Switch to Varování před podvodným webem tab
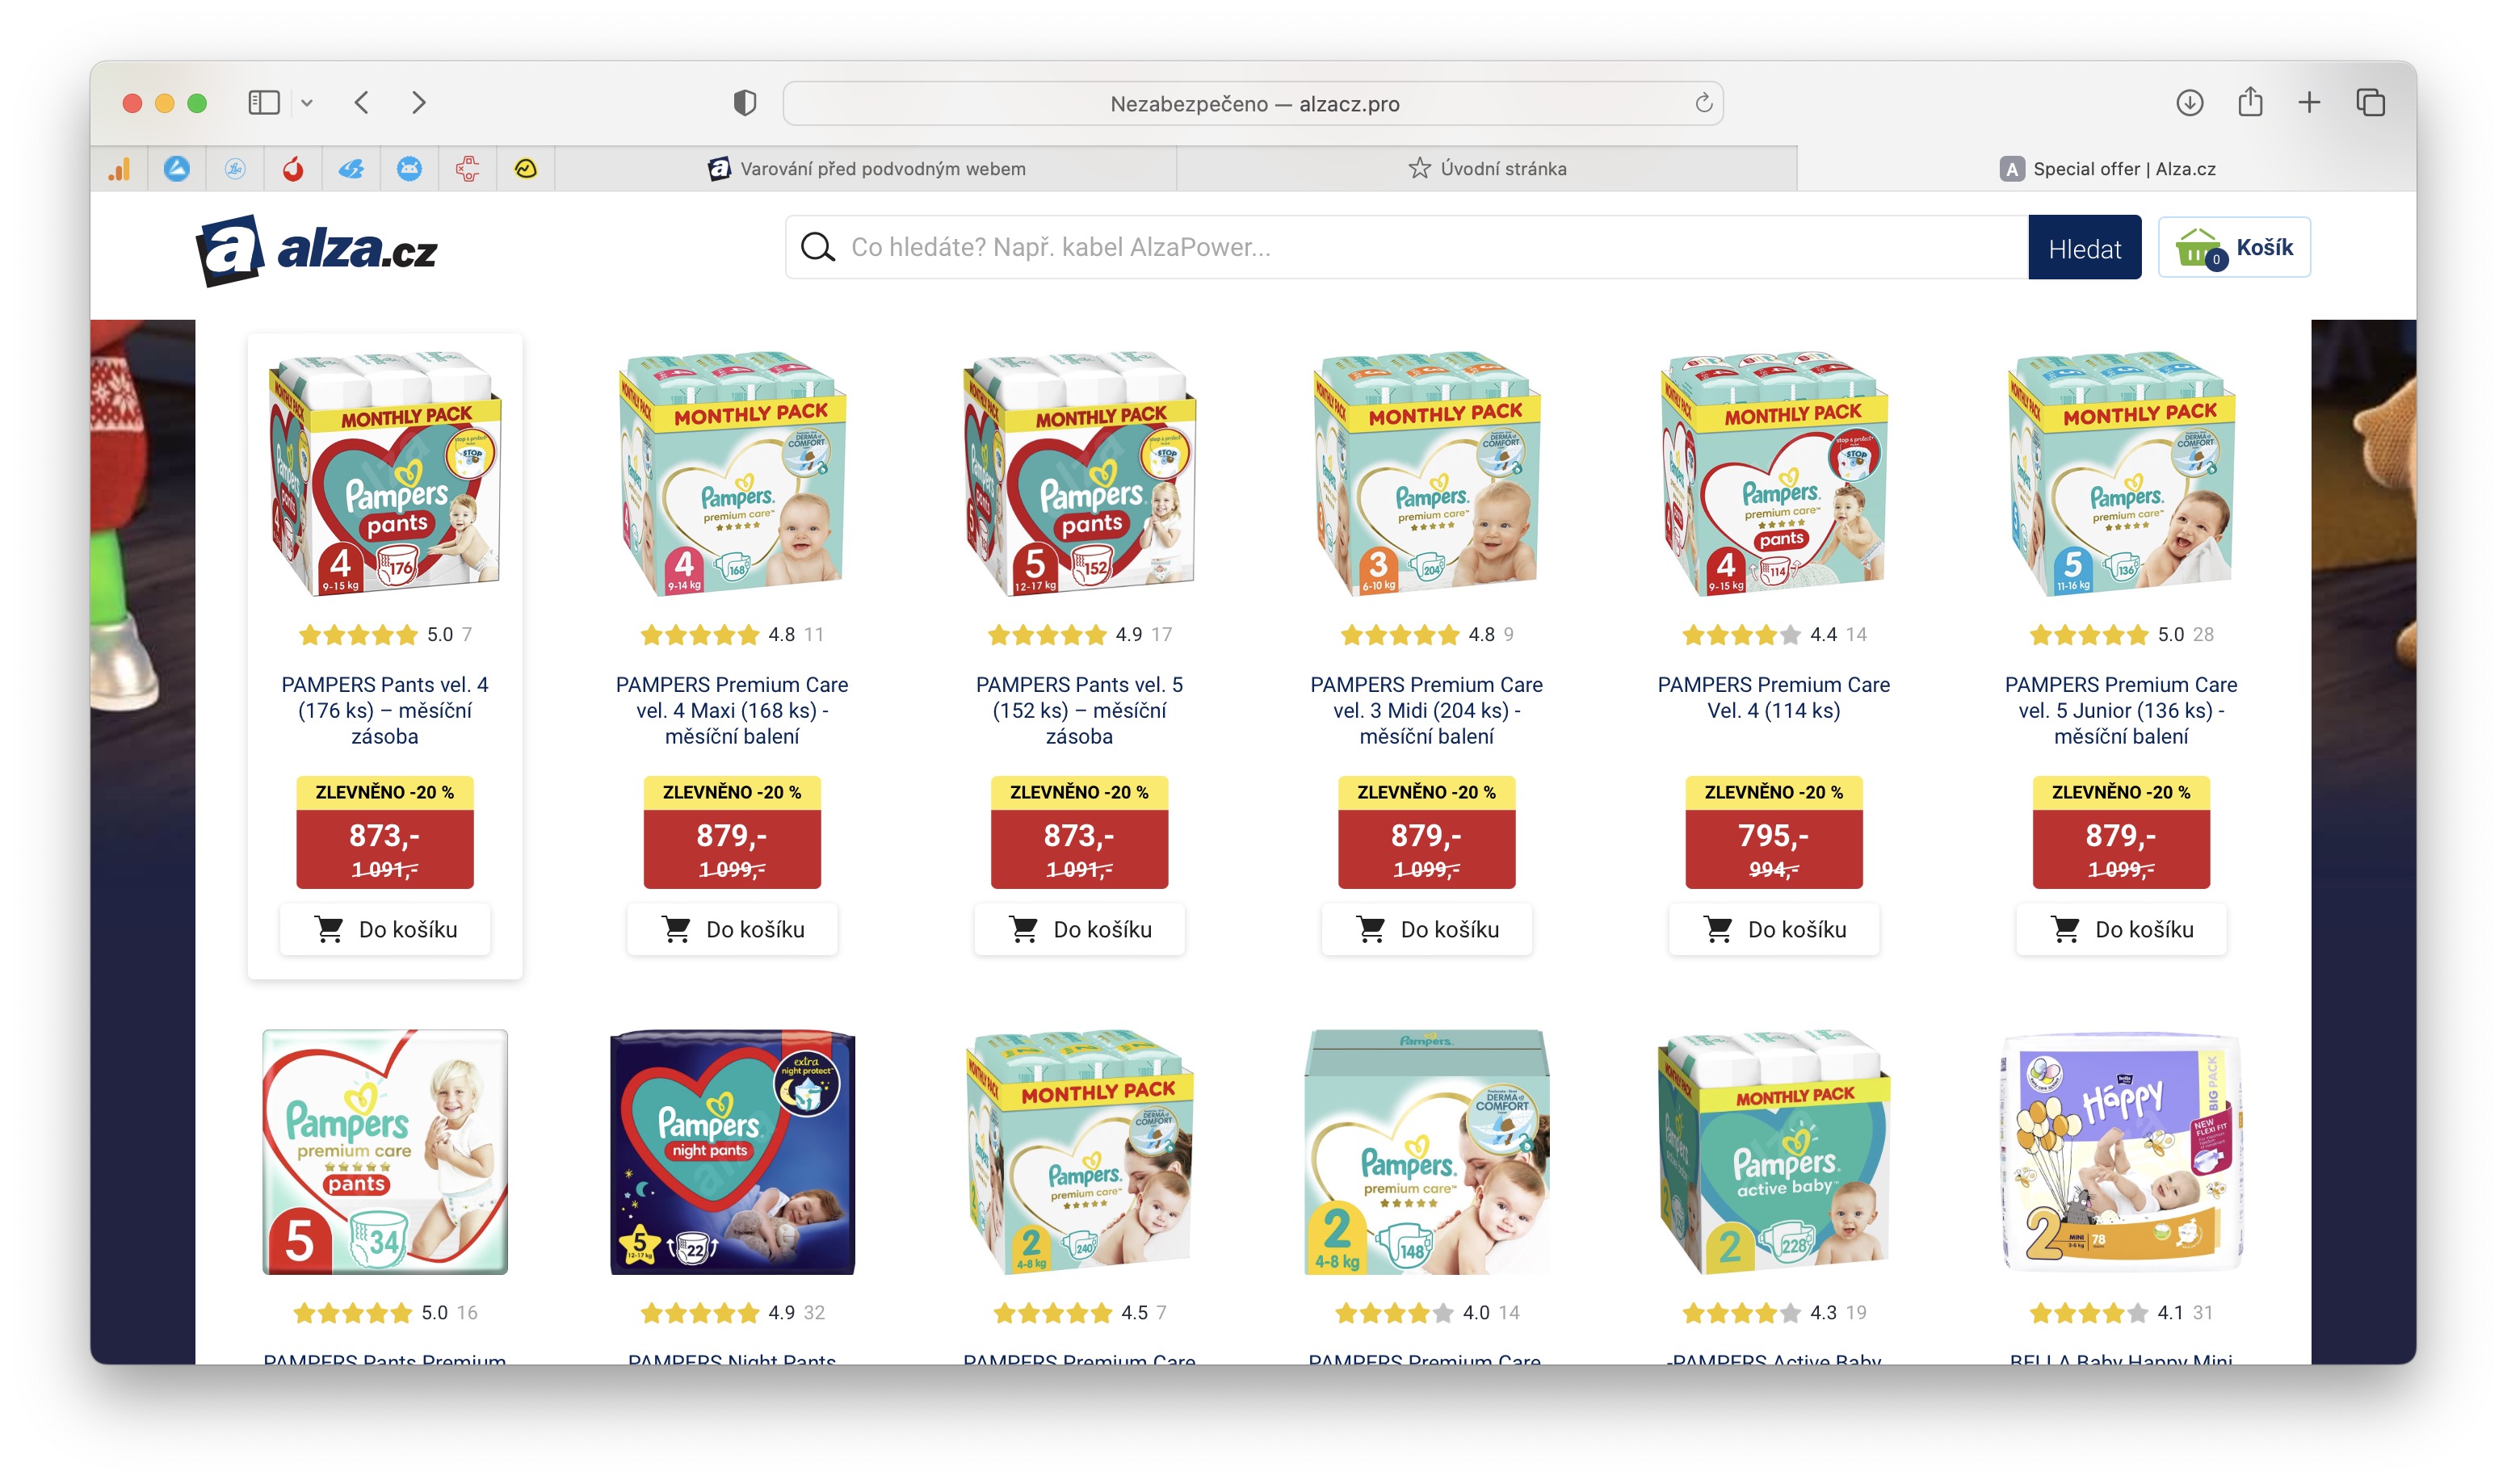 click(866, 169)
